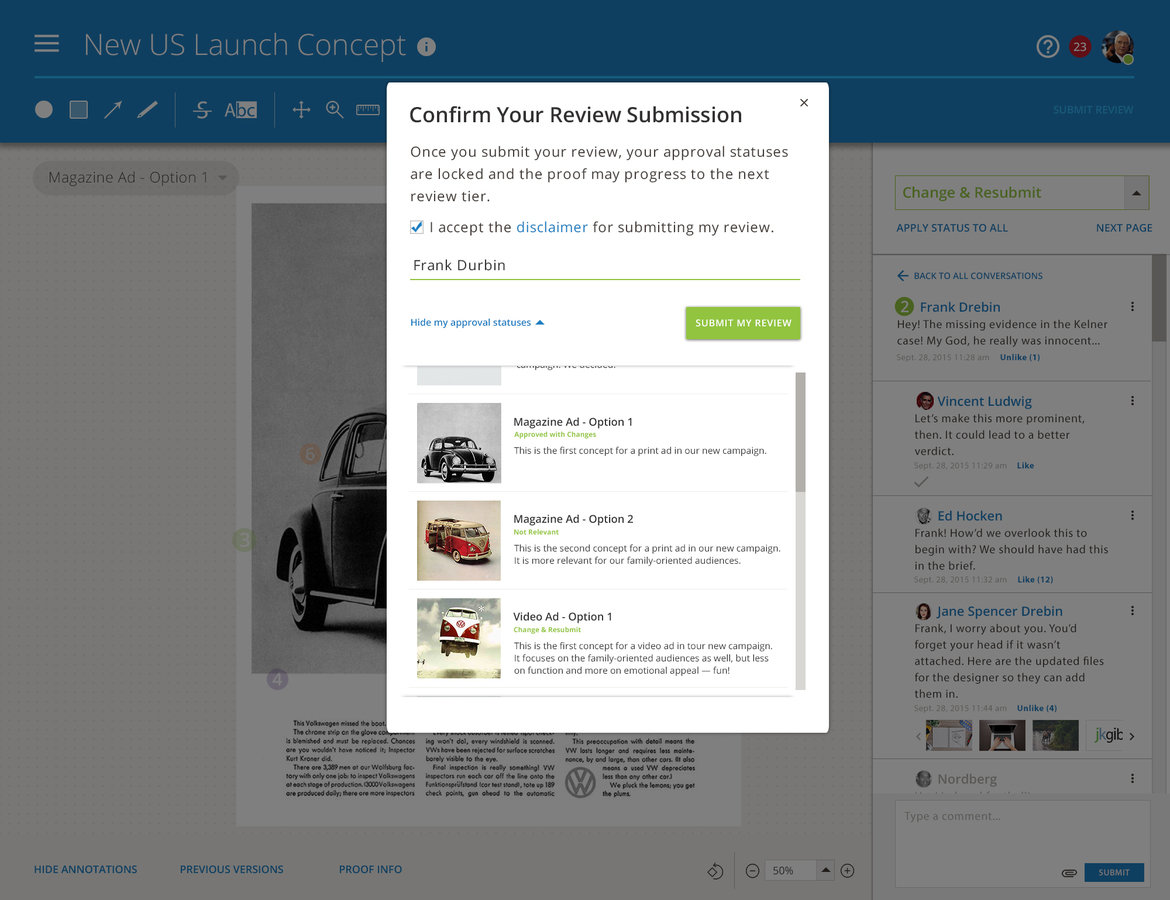The image size is (1170, 900).
Task: View the 23 notifications badge
Action: [x=1079, y=46]
